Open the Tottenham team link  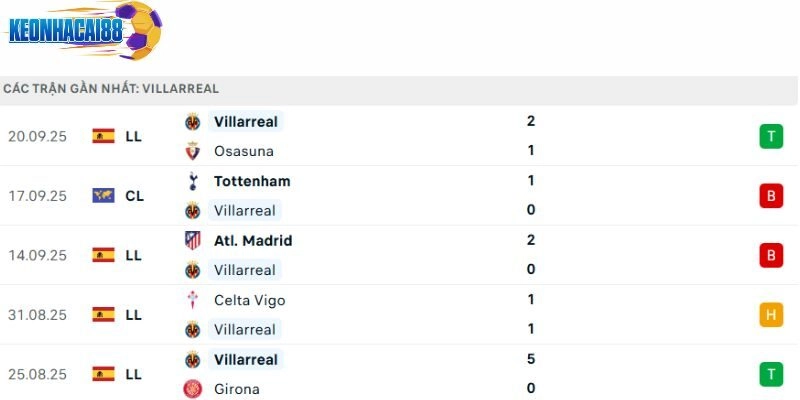coord(252,181)
